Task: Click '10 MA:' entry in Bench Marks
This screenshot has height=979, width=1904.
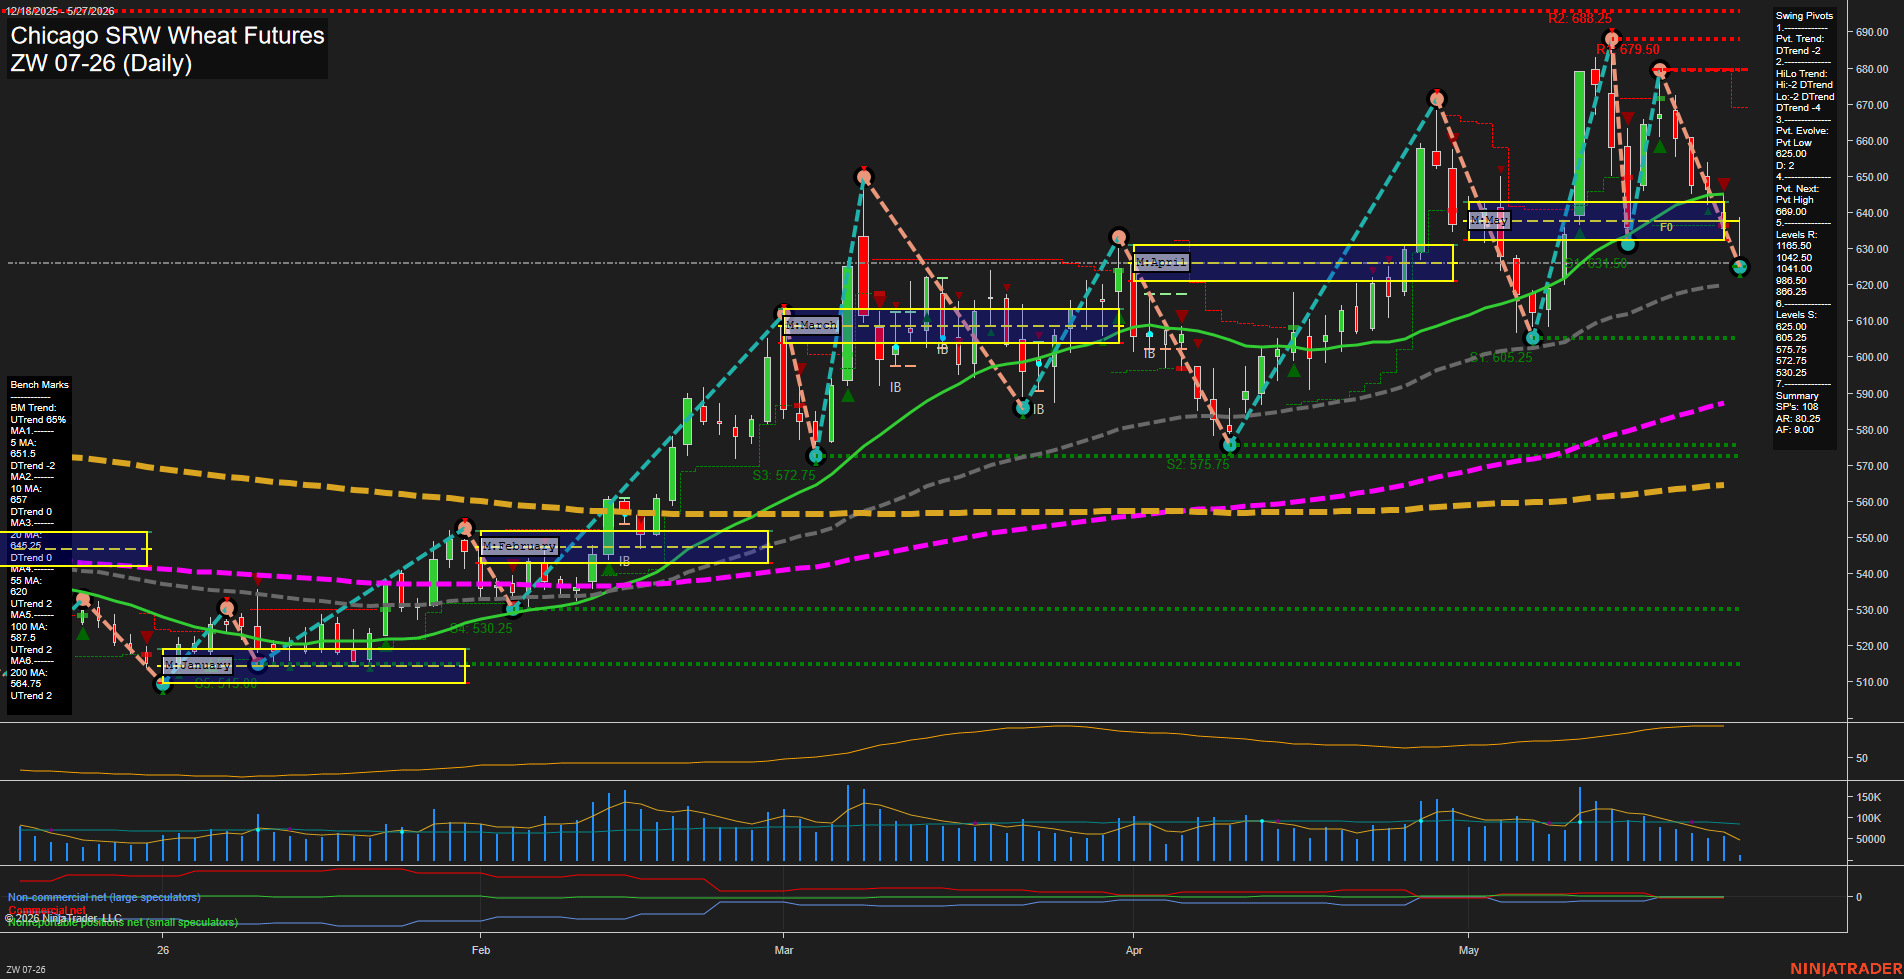Action: pos(26,488)
